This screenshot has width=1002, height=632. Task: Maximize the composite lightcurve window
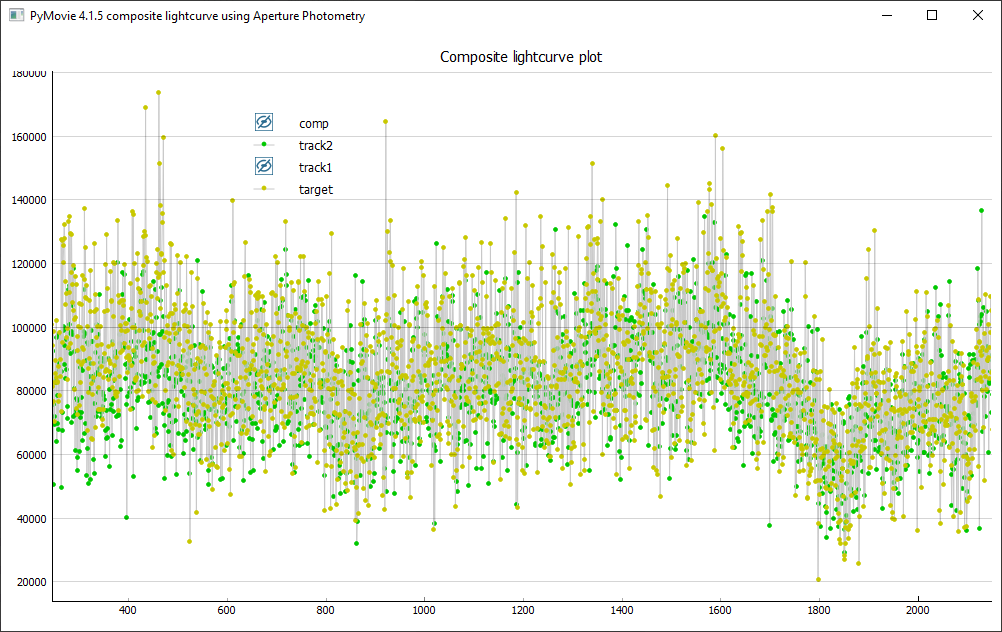click(x=931, y=16)
